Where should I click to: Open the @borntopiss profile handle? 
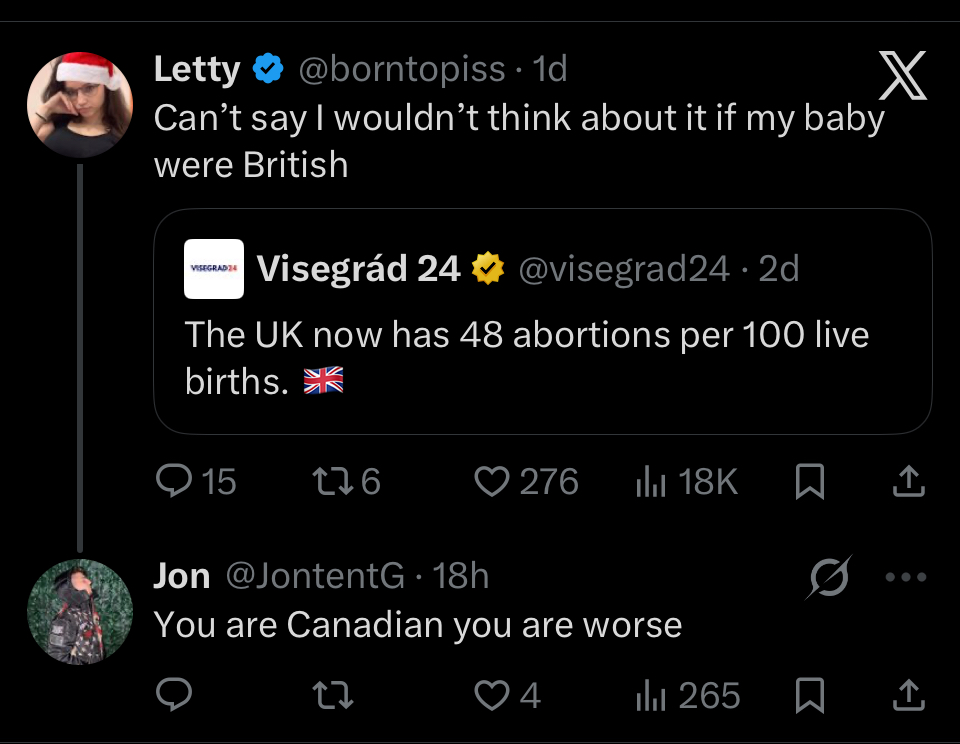[402, 69]
